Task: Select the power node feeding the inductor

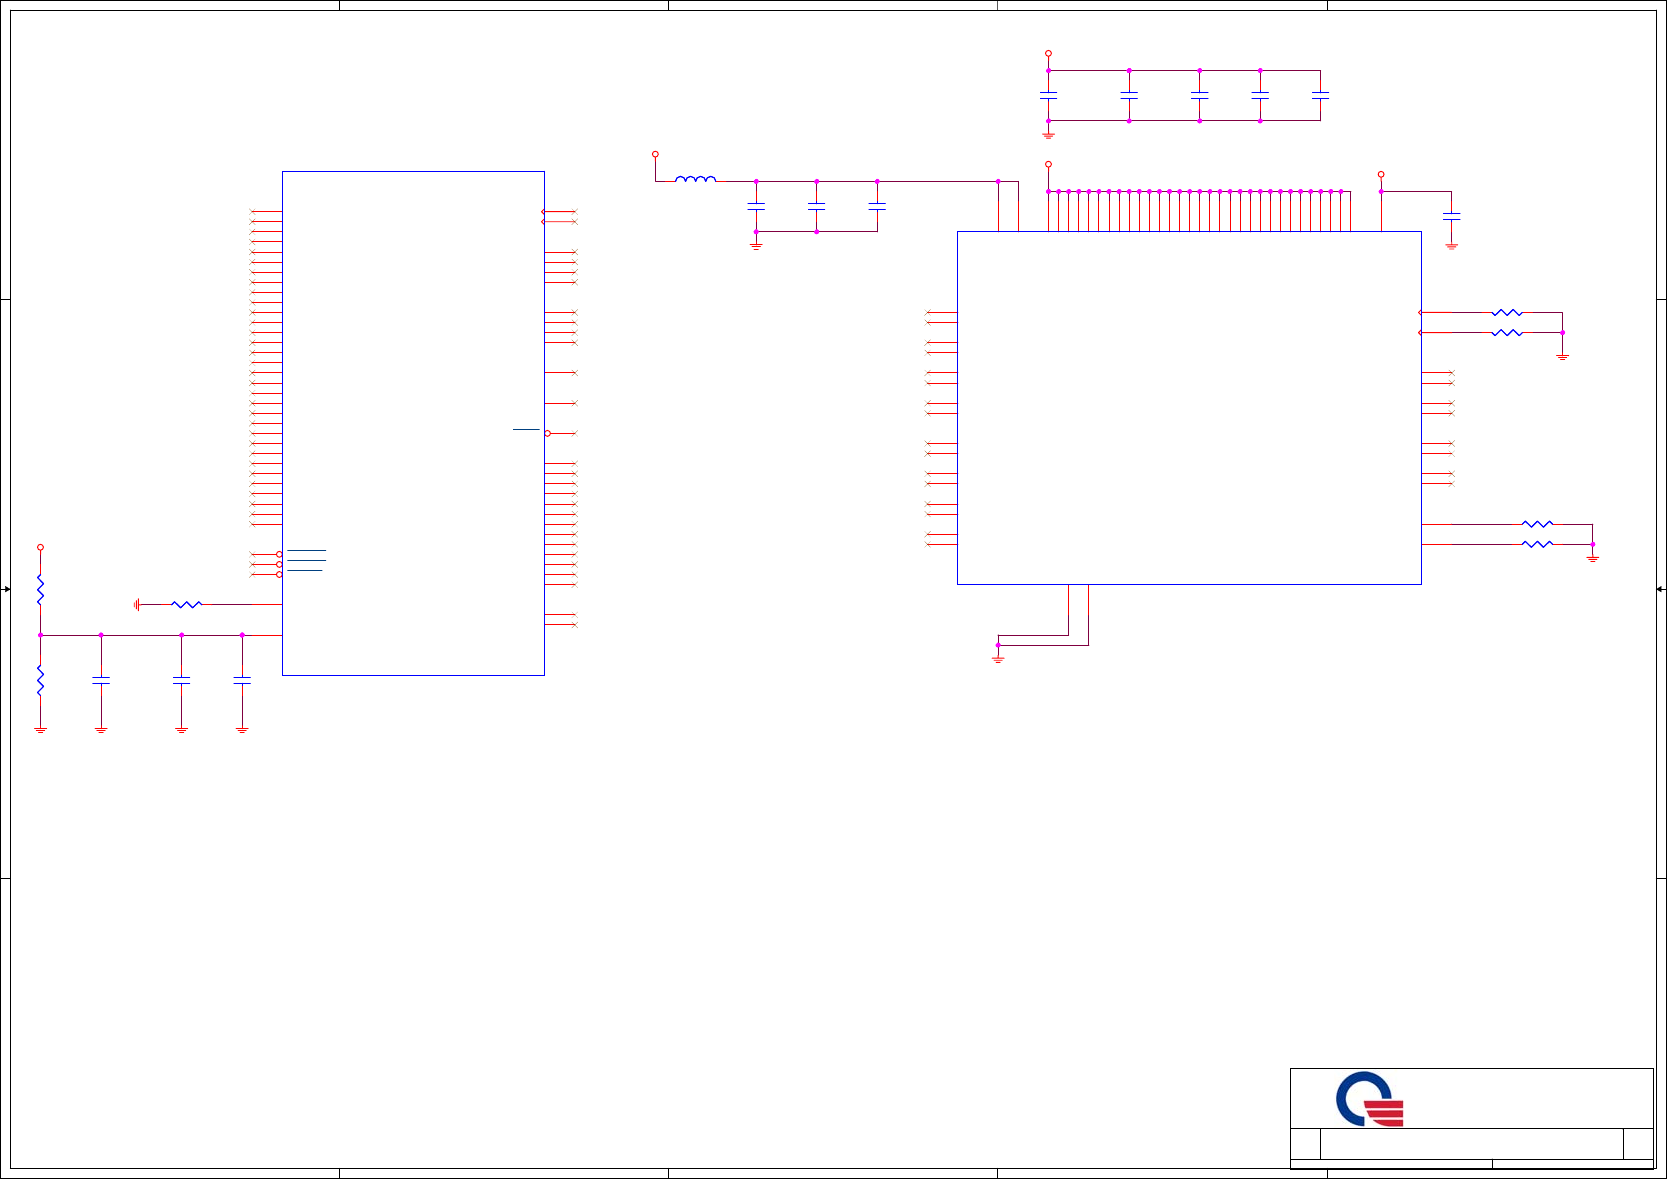Action: pyautogui.click(x=655, y=154)
